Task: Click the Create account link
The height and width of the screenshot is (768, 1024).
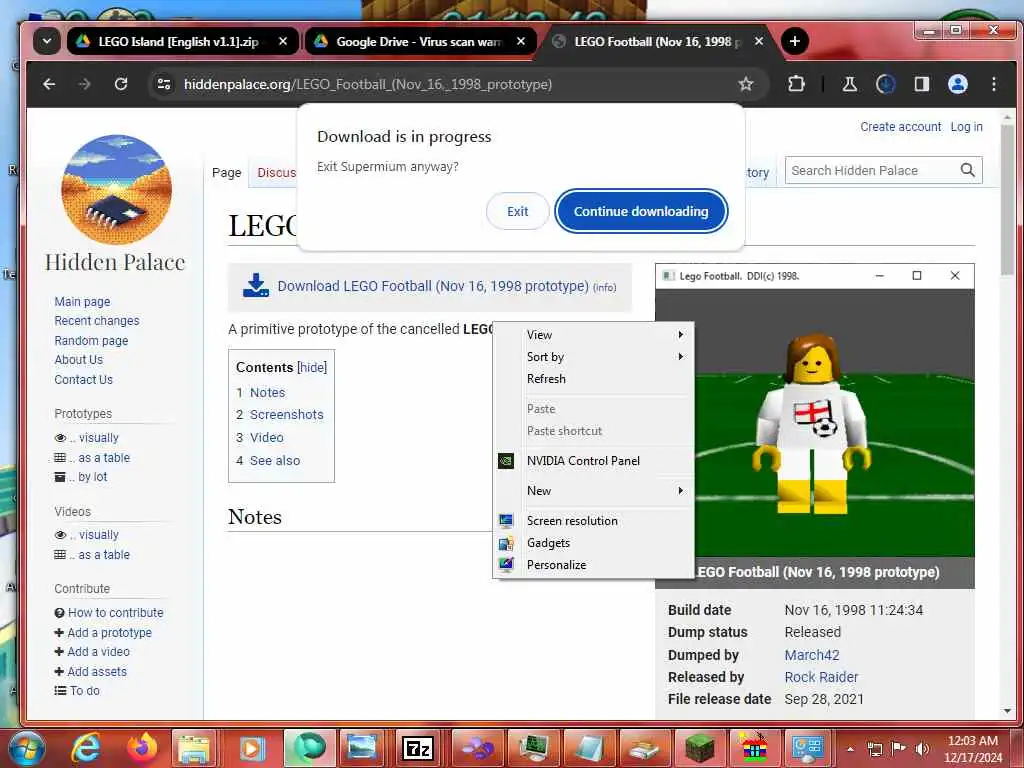Action: pyautogui.click(x=901, y=127)
